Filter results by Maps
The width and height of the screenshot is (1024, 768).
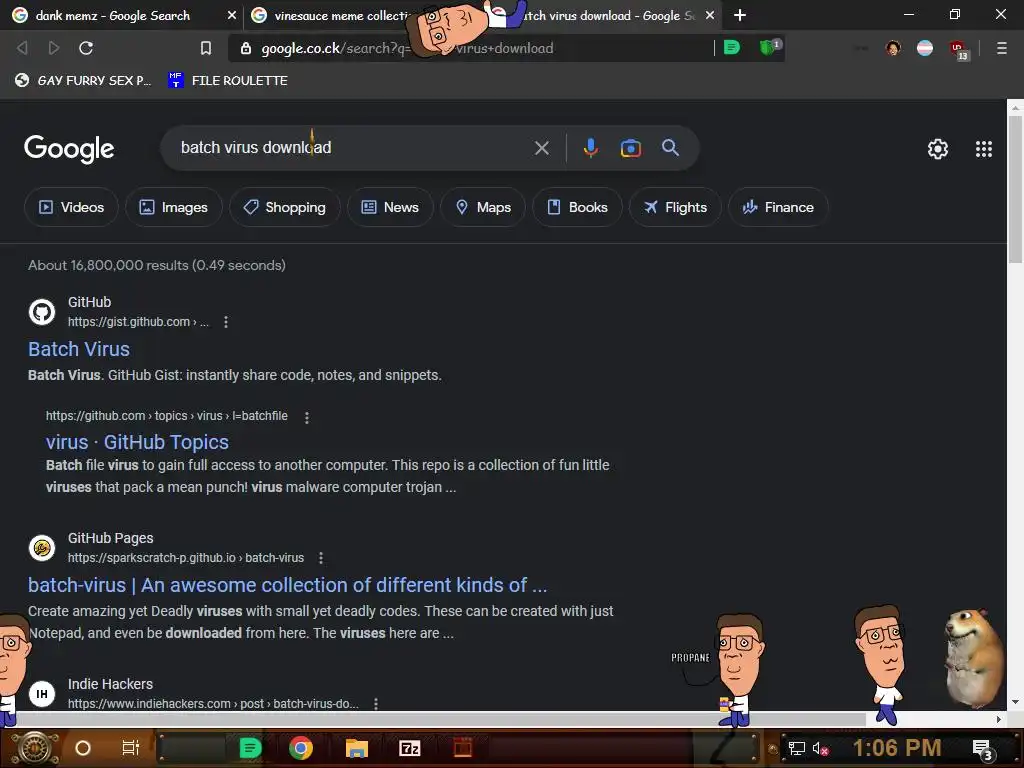pyautogui.click(x=483, y=207)
